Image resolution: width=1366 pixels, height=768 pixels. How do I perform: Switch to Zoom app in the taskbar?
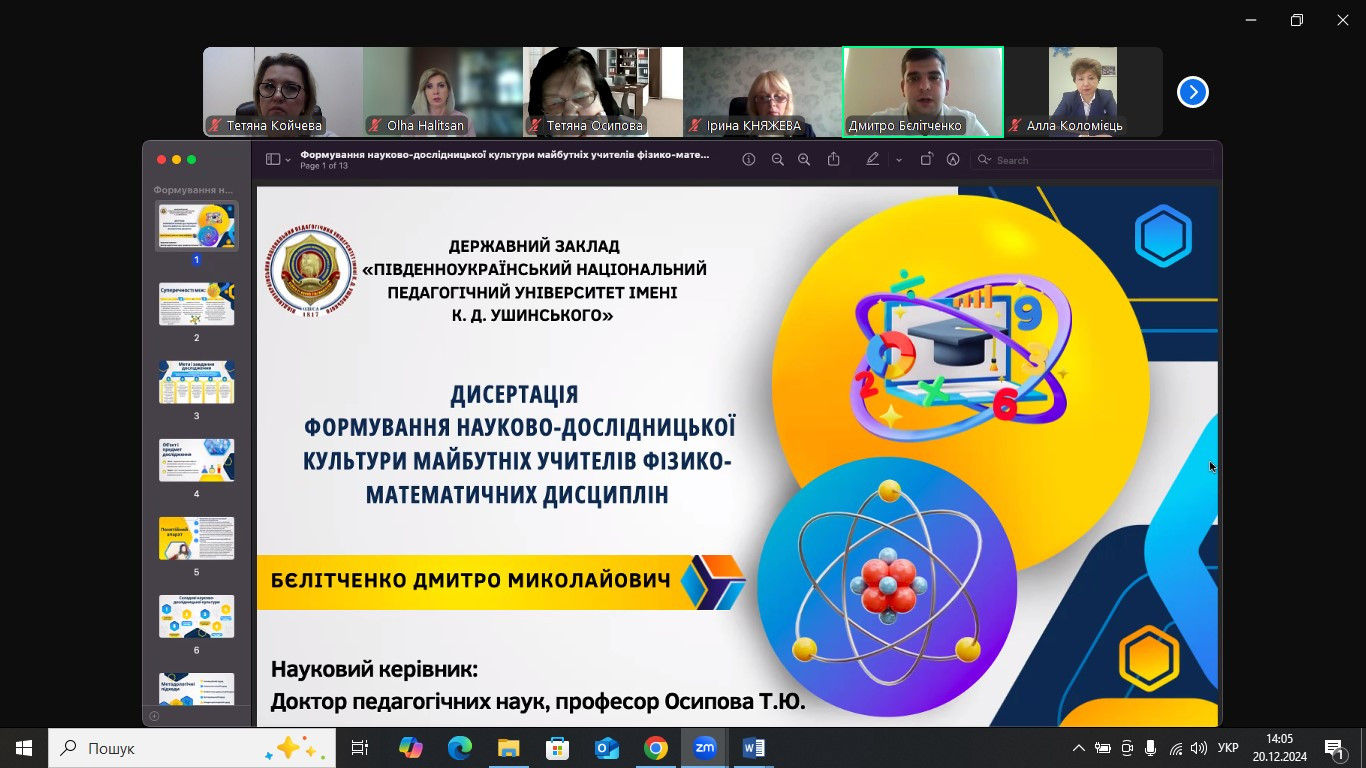click(705, 748)
